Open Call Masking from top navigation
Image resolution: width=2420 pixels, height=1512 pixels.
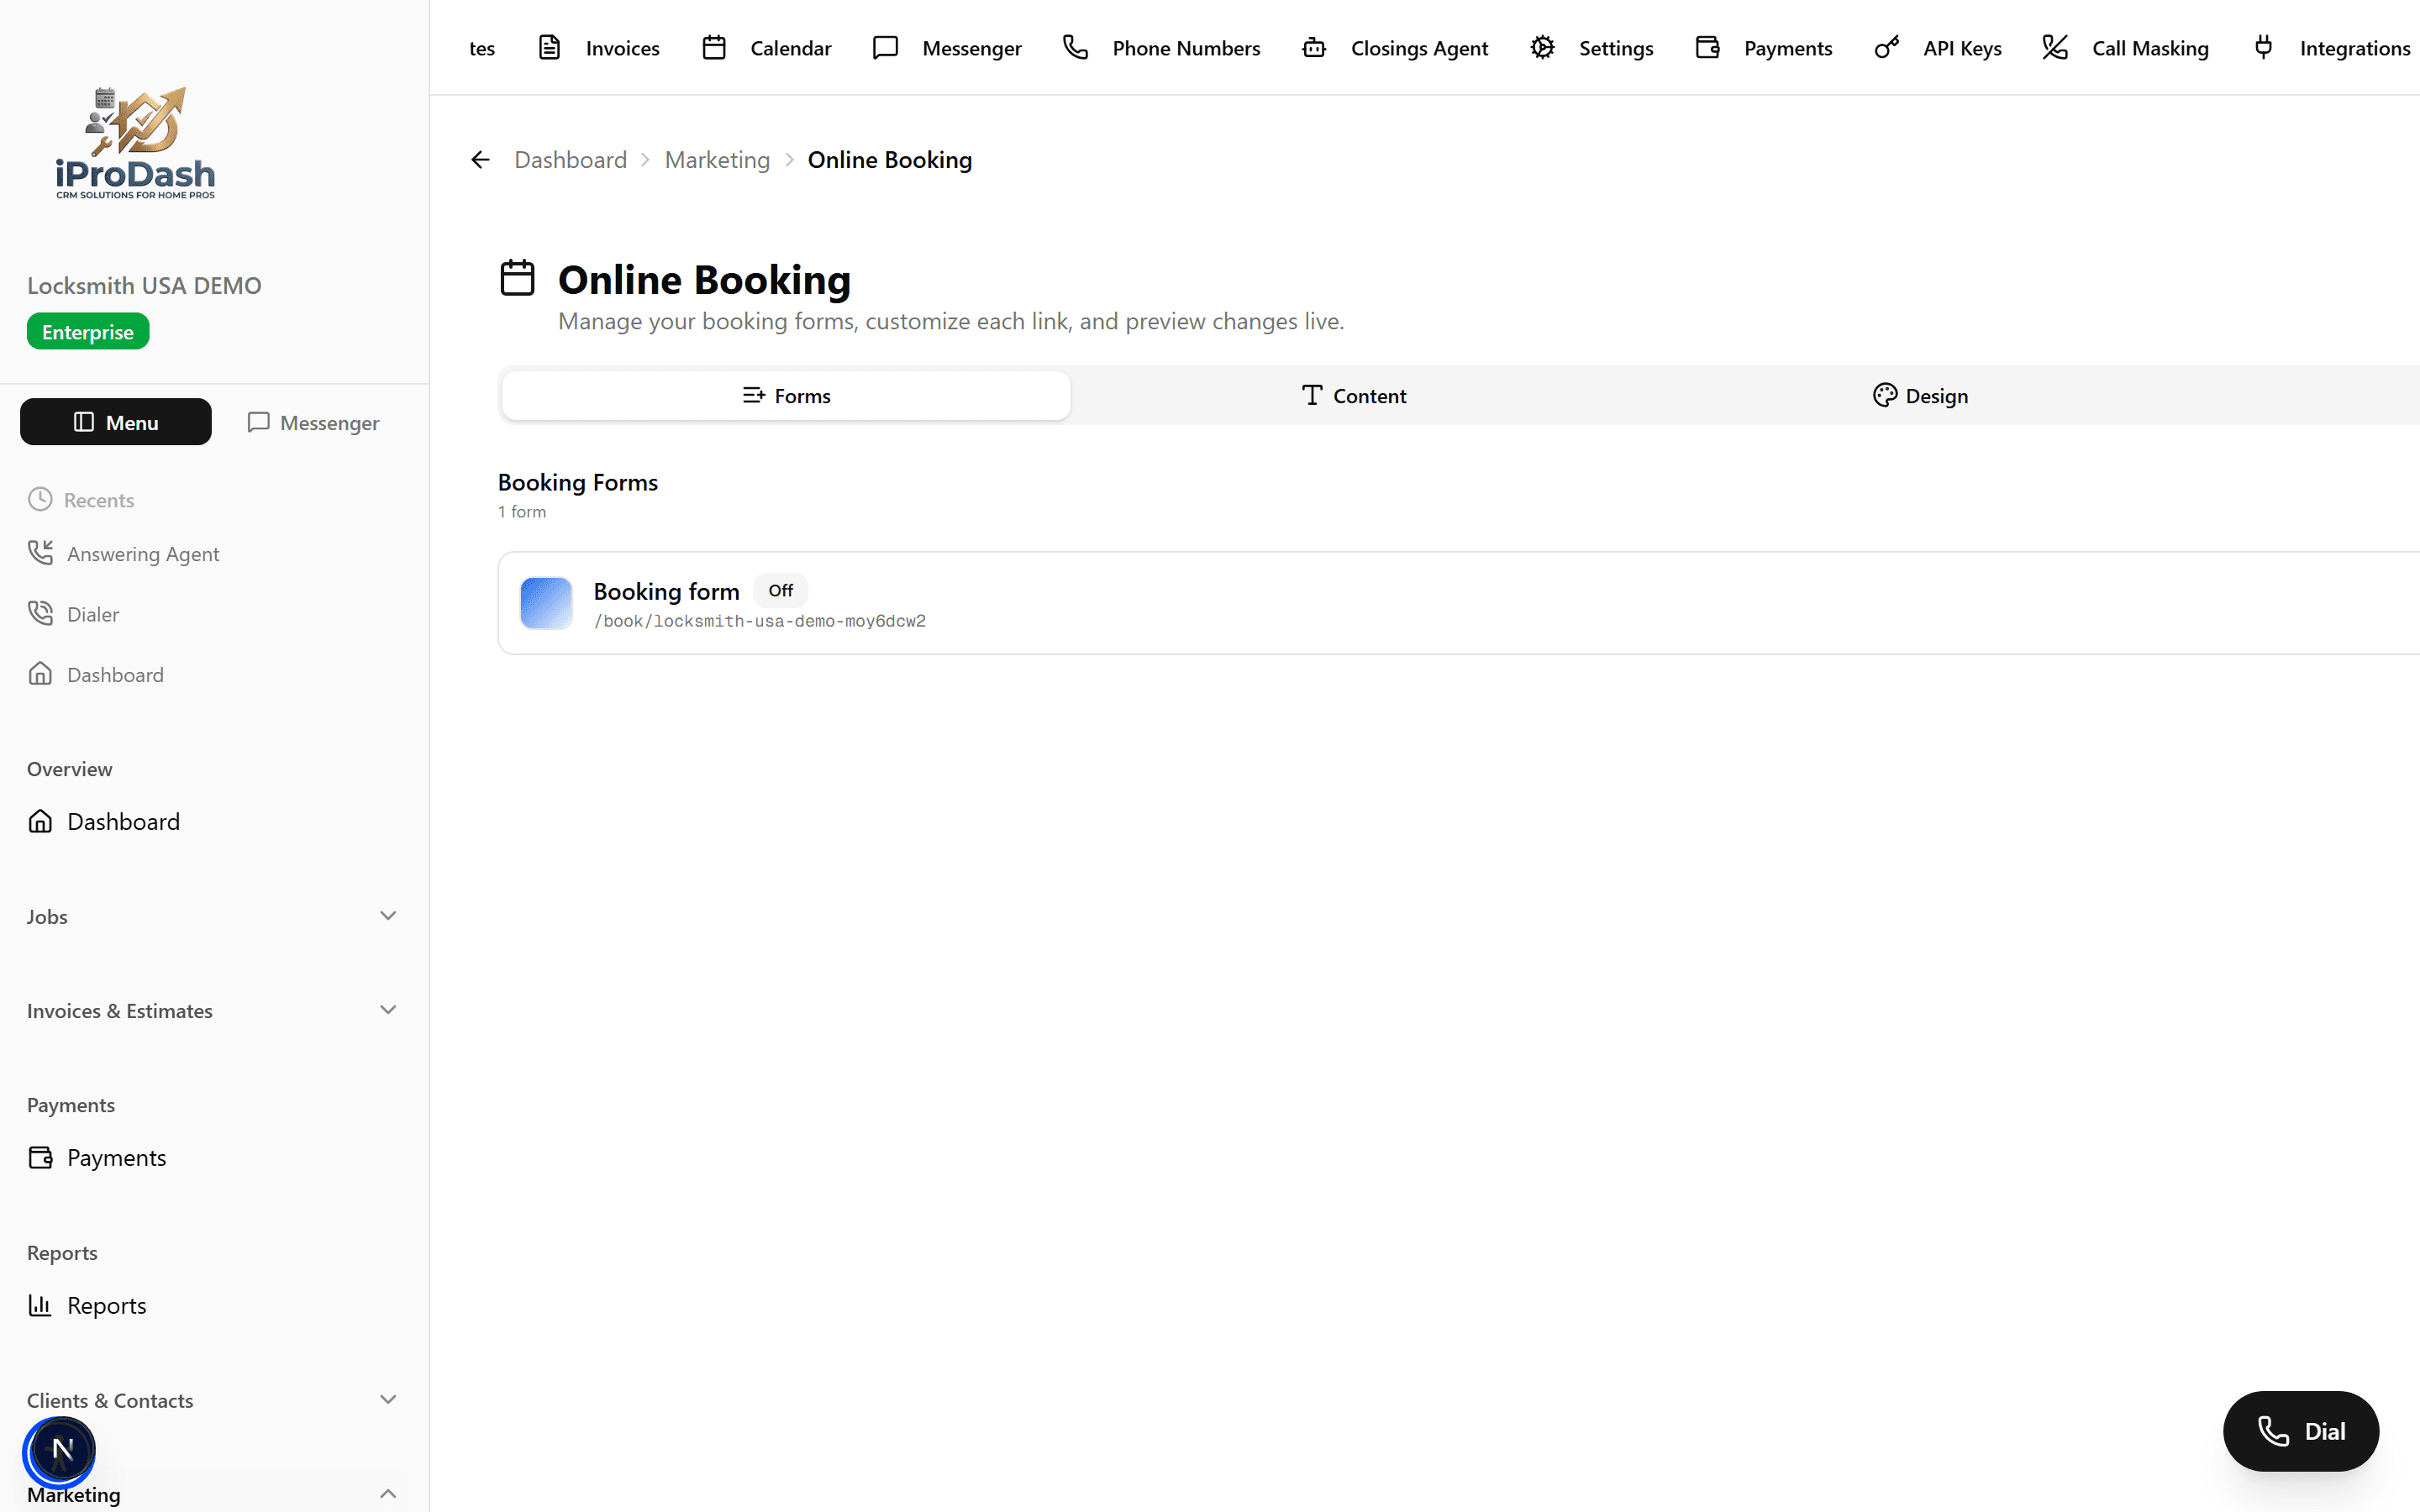[x=2126, y=48]
